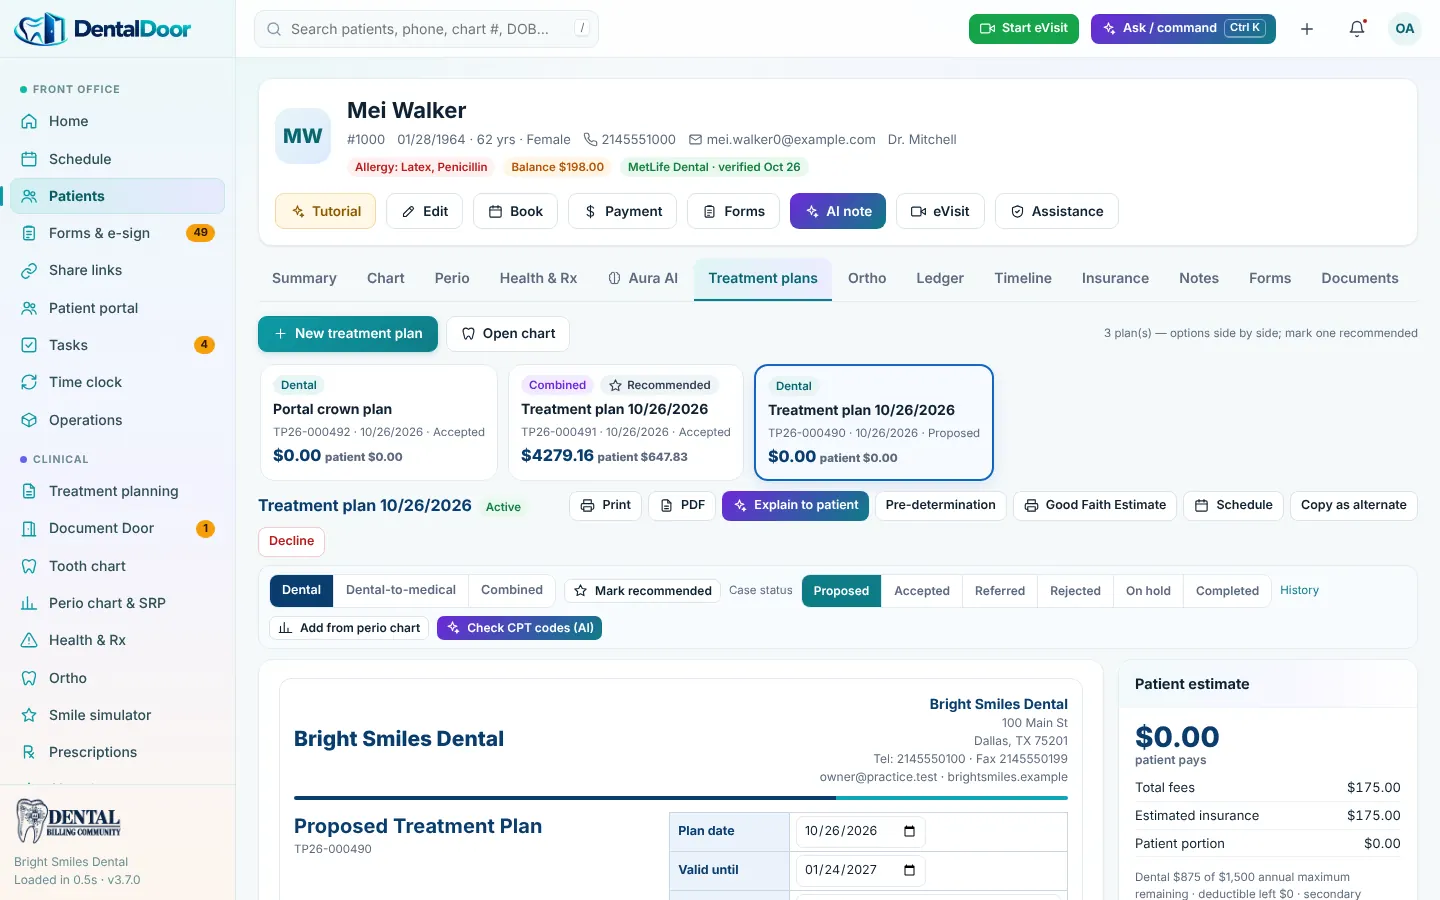Open the Plan date calendar picker
This screenshot has height=900, width=1440.
(909, 831)
